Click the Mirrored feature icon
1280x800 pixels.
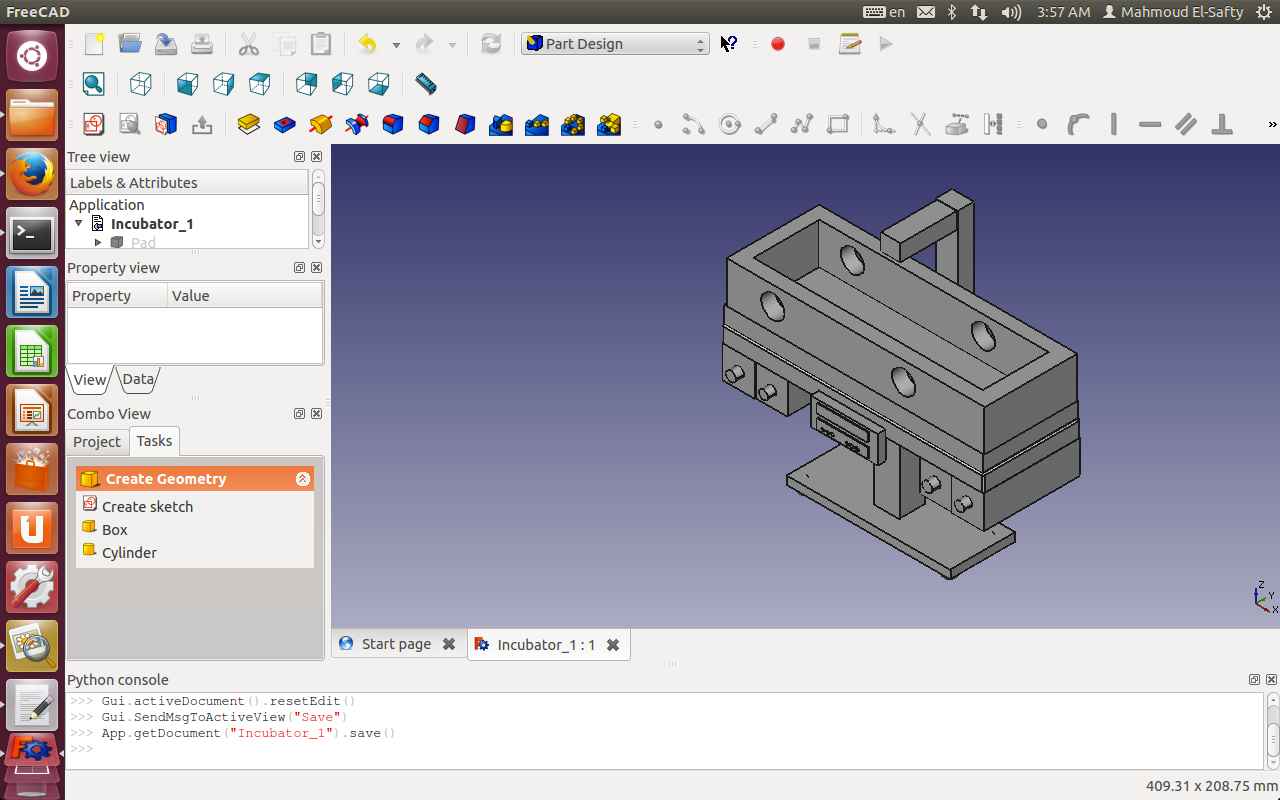[501, 124]
